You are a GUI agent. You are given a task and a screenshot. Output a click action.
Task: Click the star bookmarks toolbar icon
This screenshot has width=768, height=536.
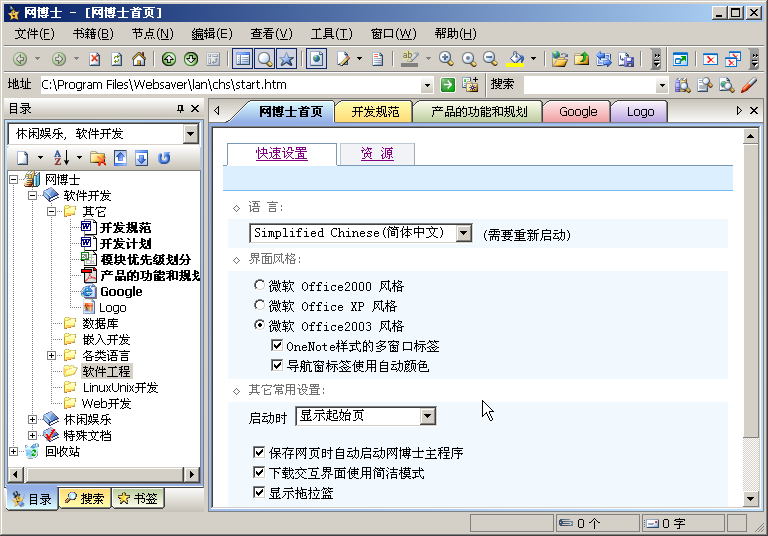[x=287, y=59]
